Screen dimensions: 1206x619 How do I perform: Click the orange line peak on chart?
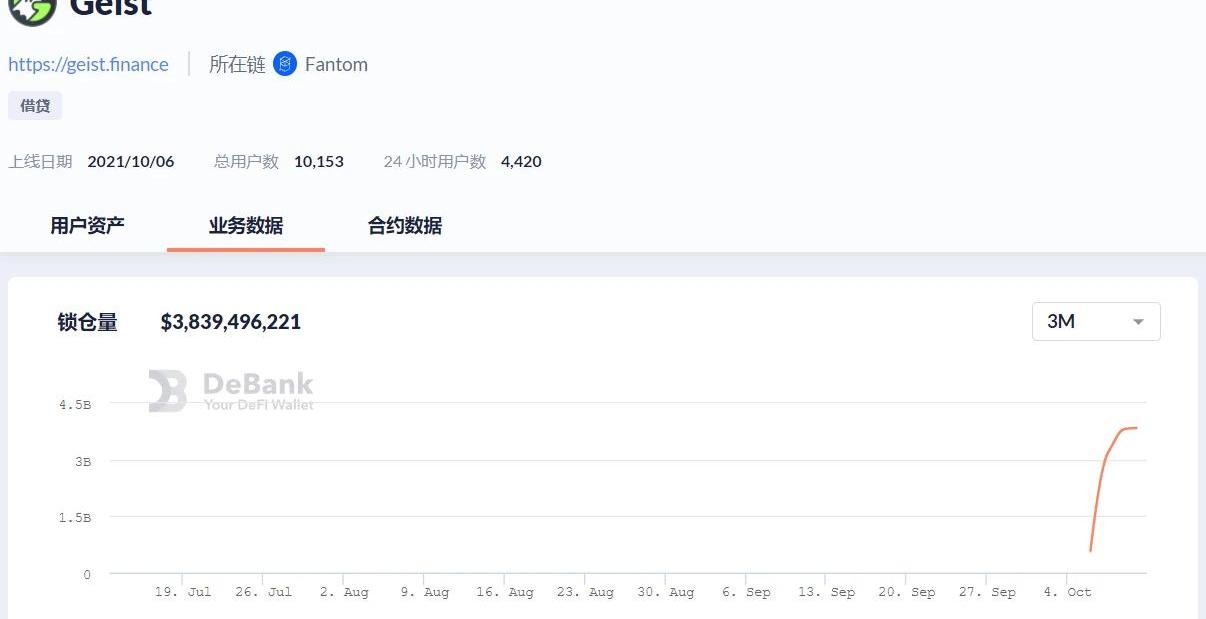(1133, 428)
